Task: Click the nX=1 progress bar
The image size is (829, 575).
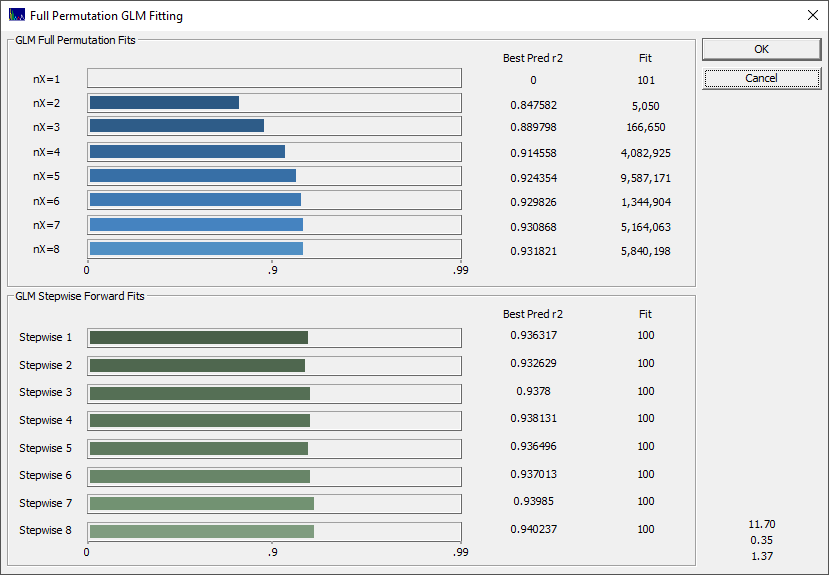Action: (x=274, y=78)
